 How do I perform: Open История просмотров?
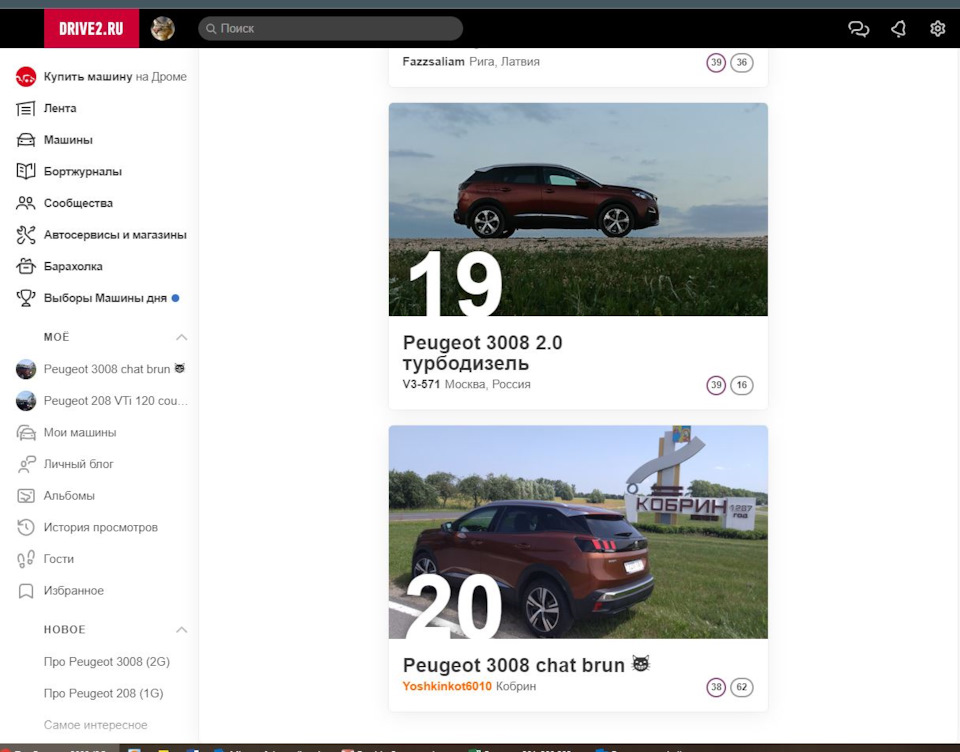click(100, 527)
